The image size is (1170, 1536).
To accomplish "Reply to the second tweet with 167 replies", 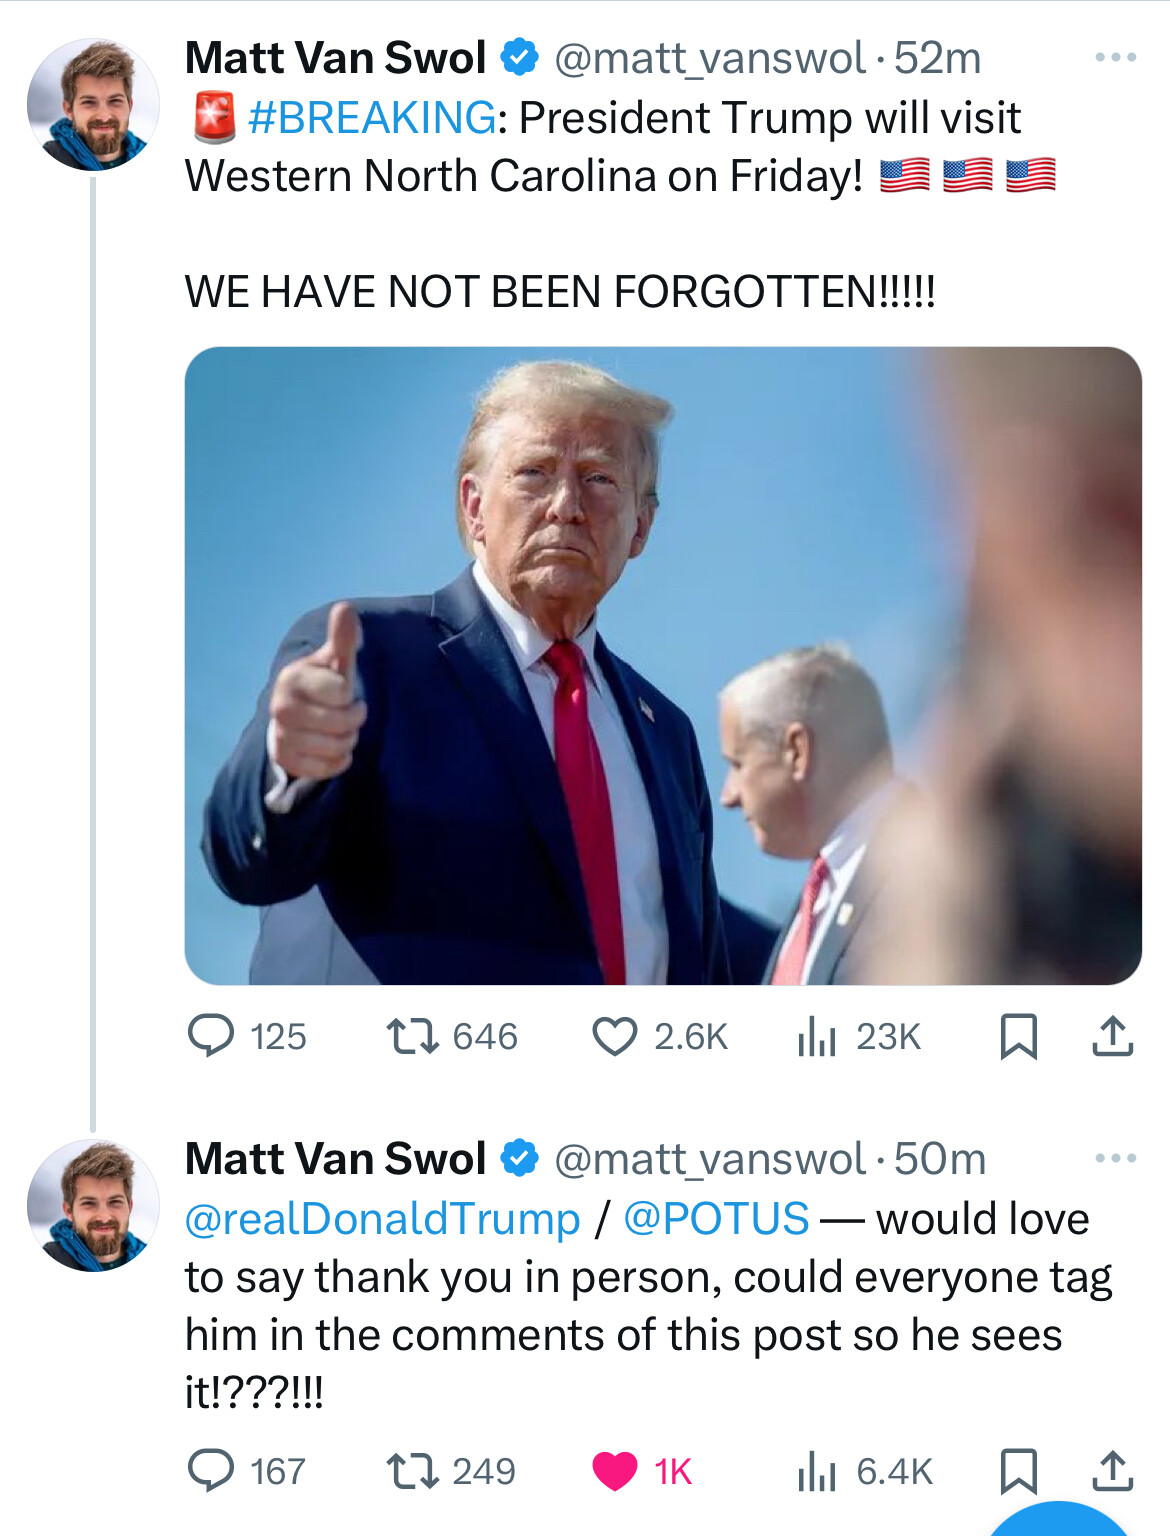I will pyautogui.click(x=212, y=1471).
